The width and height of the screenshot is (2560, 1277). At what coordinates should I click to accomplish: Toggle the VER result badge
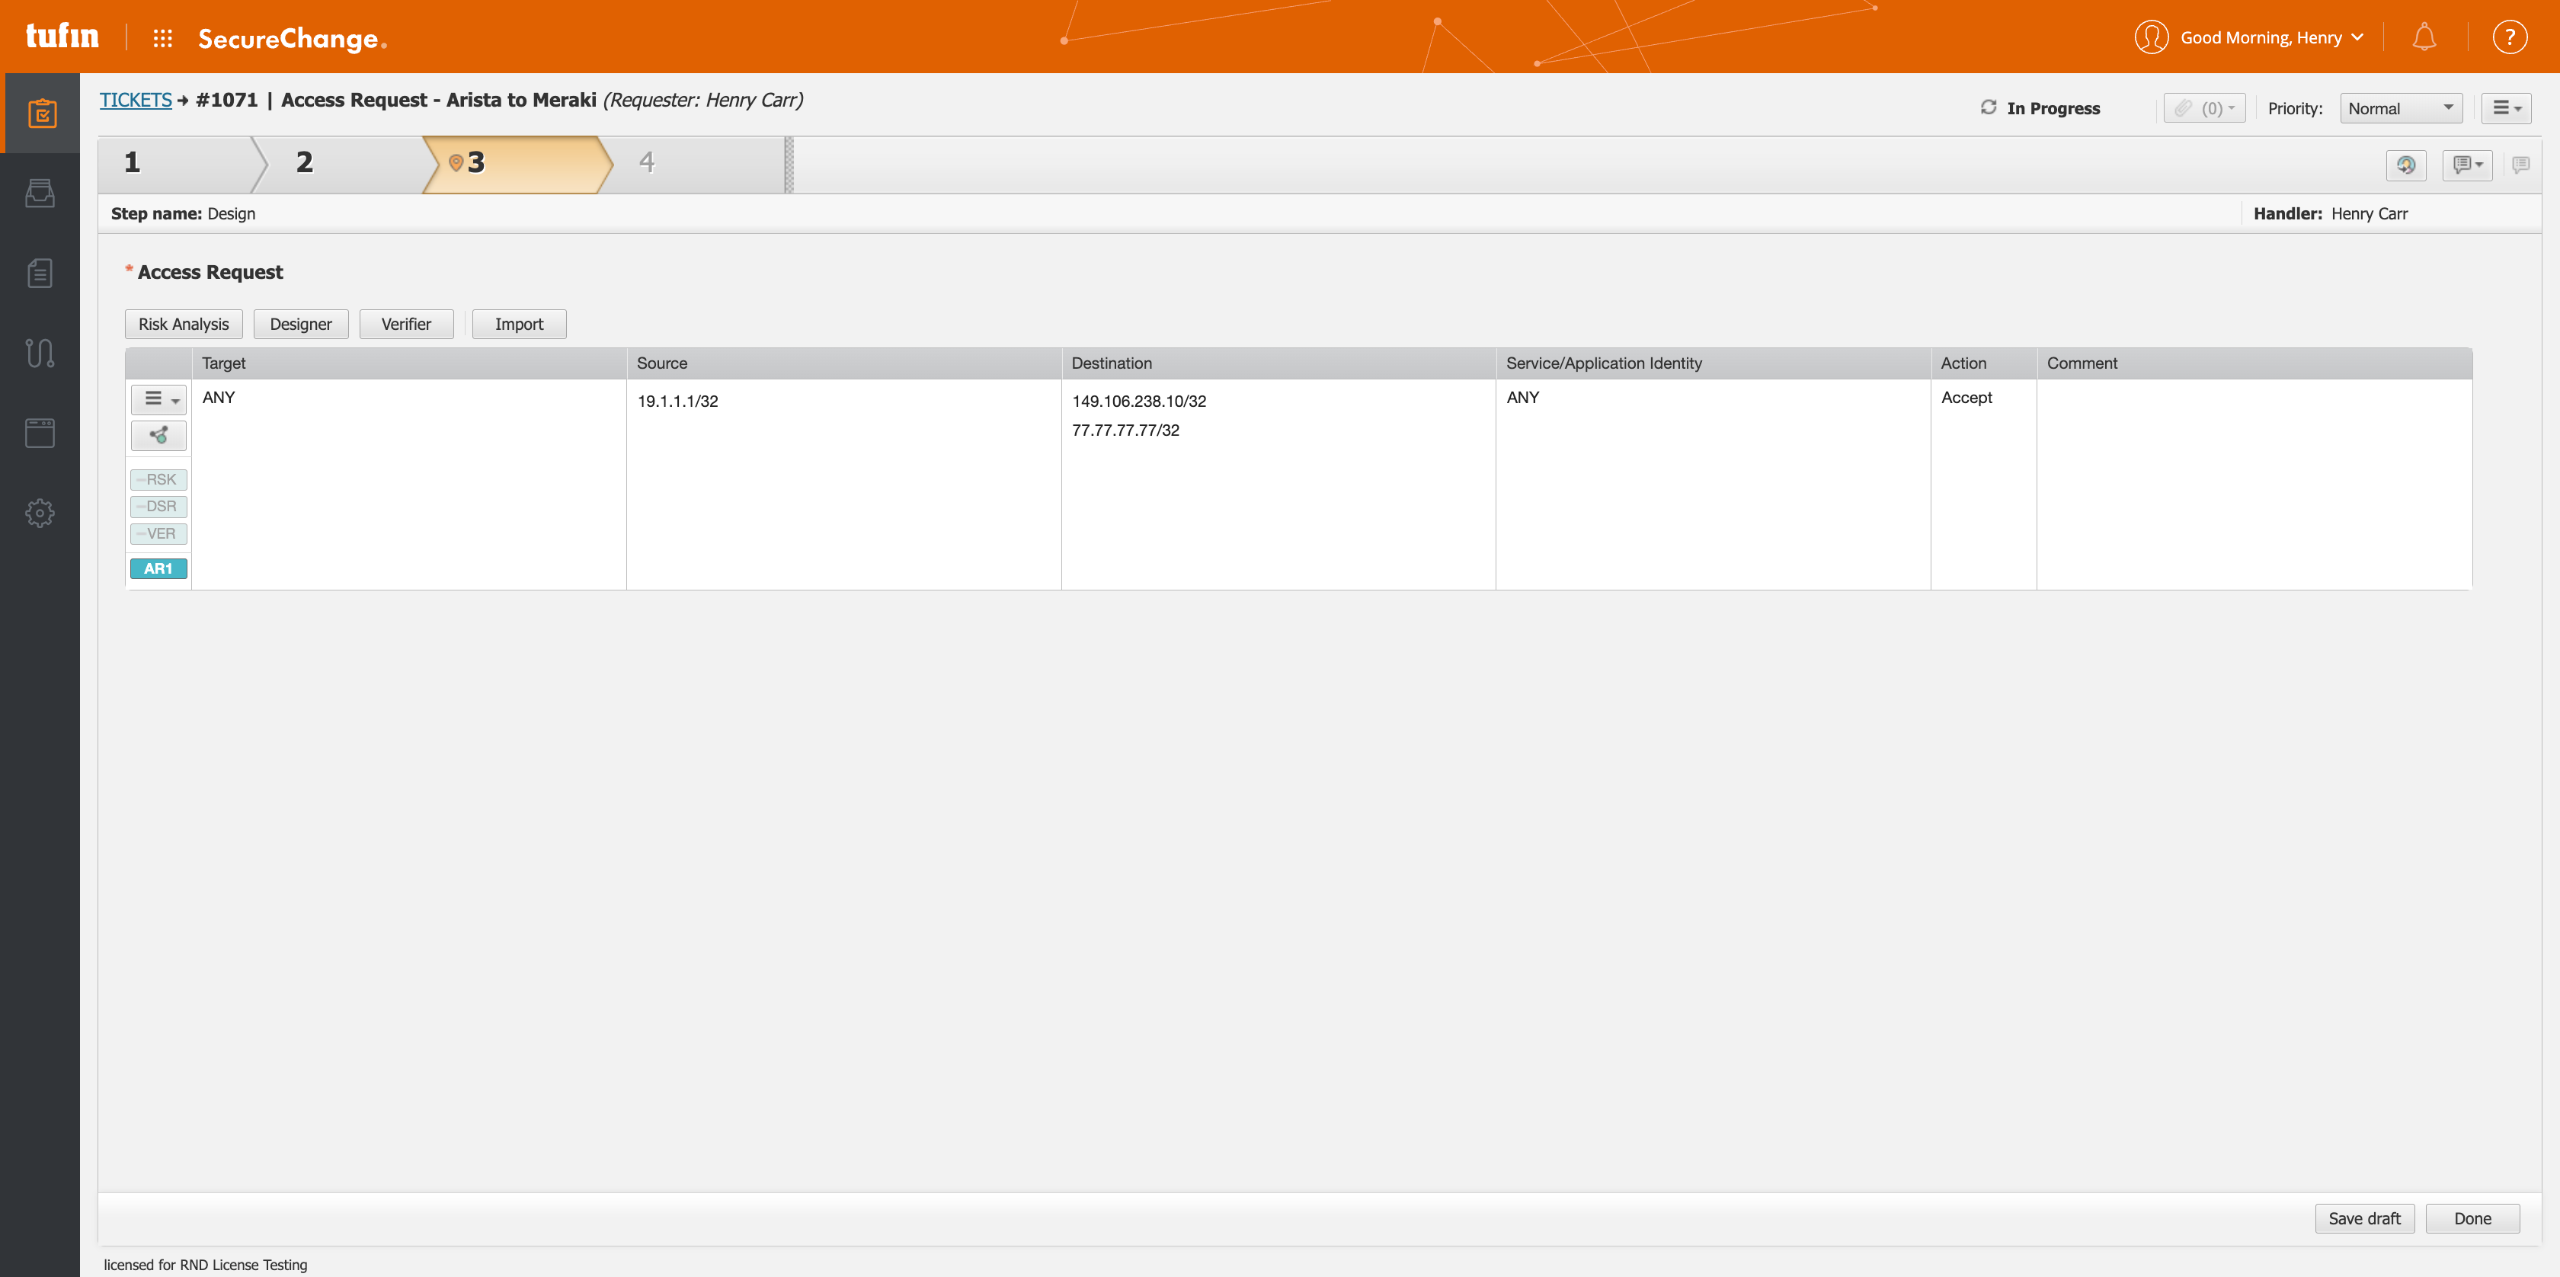pos(158,534)
